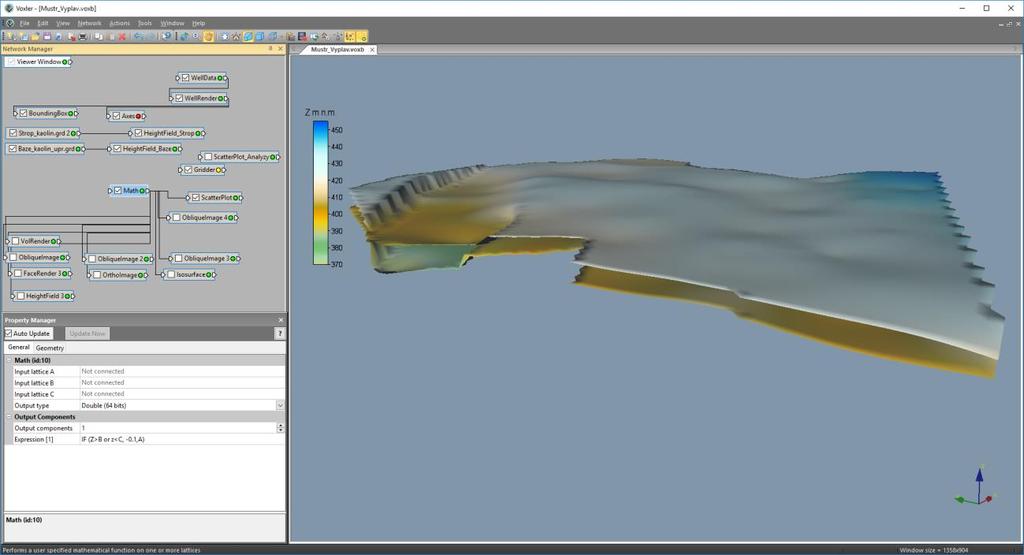The height and width of the screenshot is (555, 1024).
Task: Click the highlighted blue cube view icon
Action: (248, 37)
